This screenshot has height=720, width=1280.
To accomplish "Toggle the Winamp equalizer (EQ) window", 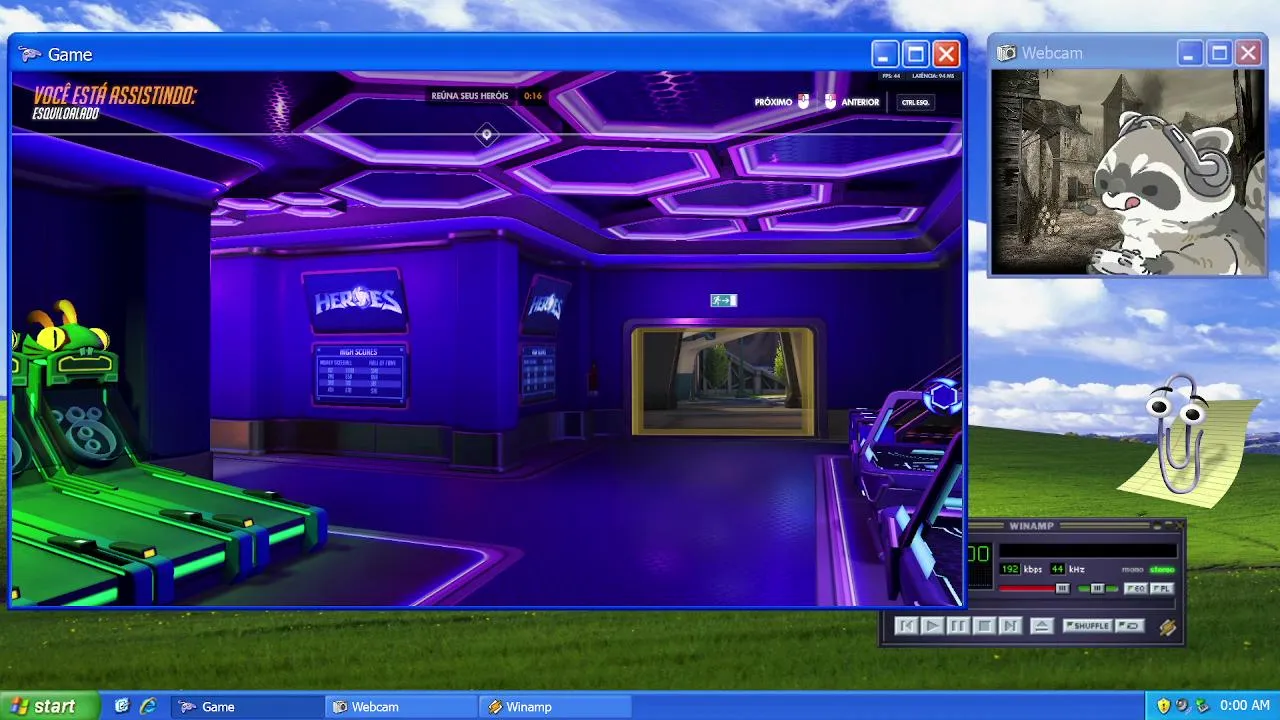I will [x=1135, y=589].
